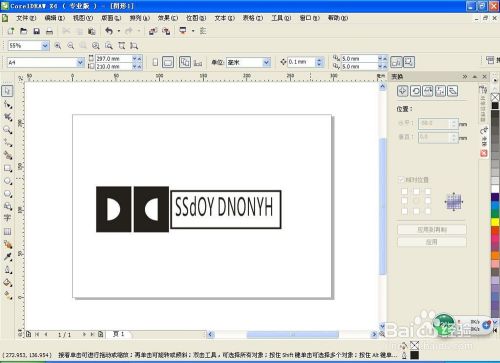The image size is (500, 363).
Task: Click the Zoom In magnifier icon
Action: pos(58,46)
